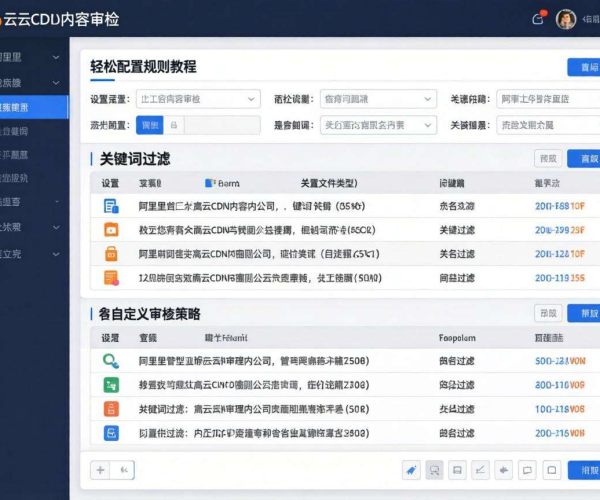Switch to the 轻松配置规则教程 tab

point(143,67)
